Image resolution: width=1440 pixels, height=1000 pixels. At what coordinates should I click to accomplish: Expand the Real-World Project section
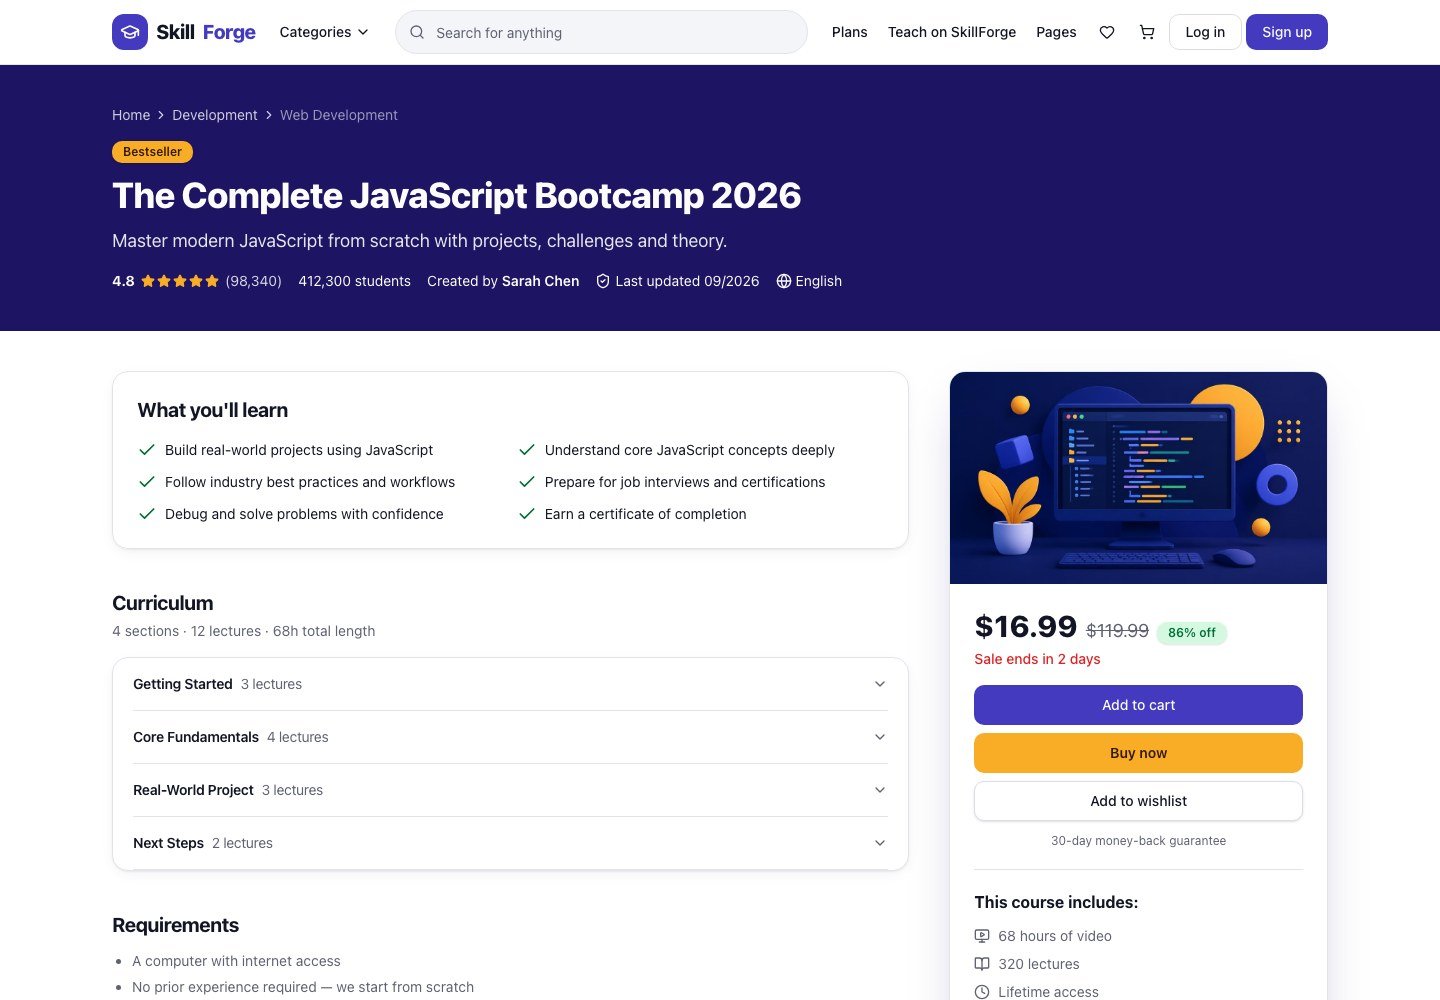coord(510,790)
